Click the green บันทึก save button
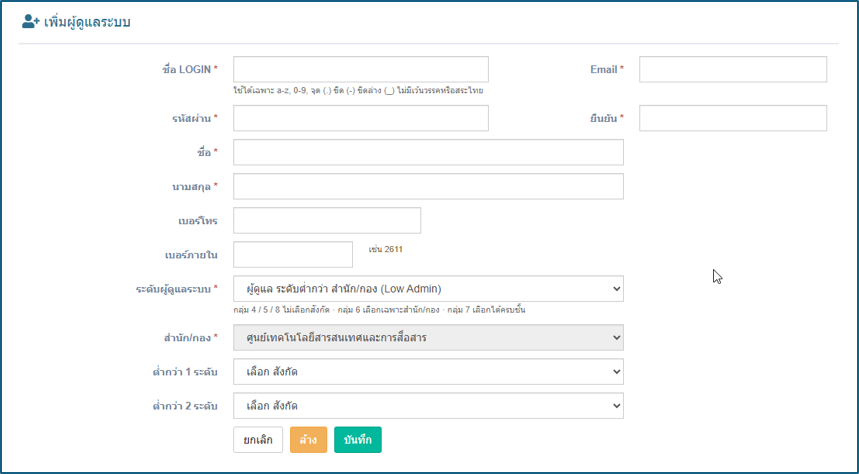 (358, 439)
